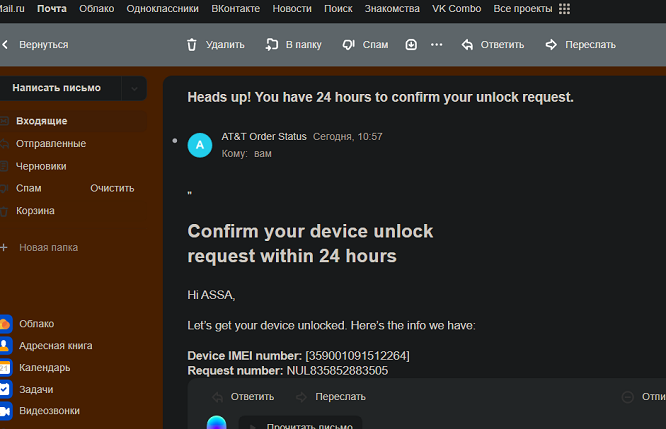The width and height of the screenshot is (666, 429).
Task: Click the reply arrow icon in top toolbar
Action: point(467,45)
